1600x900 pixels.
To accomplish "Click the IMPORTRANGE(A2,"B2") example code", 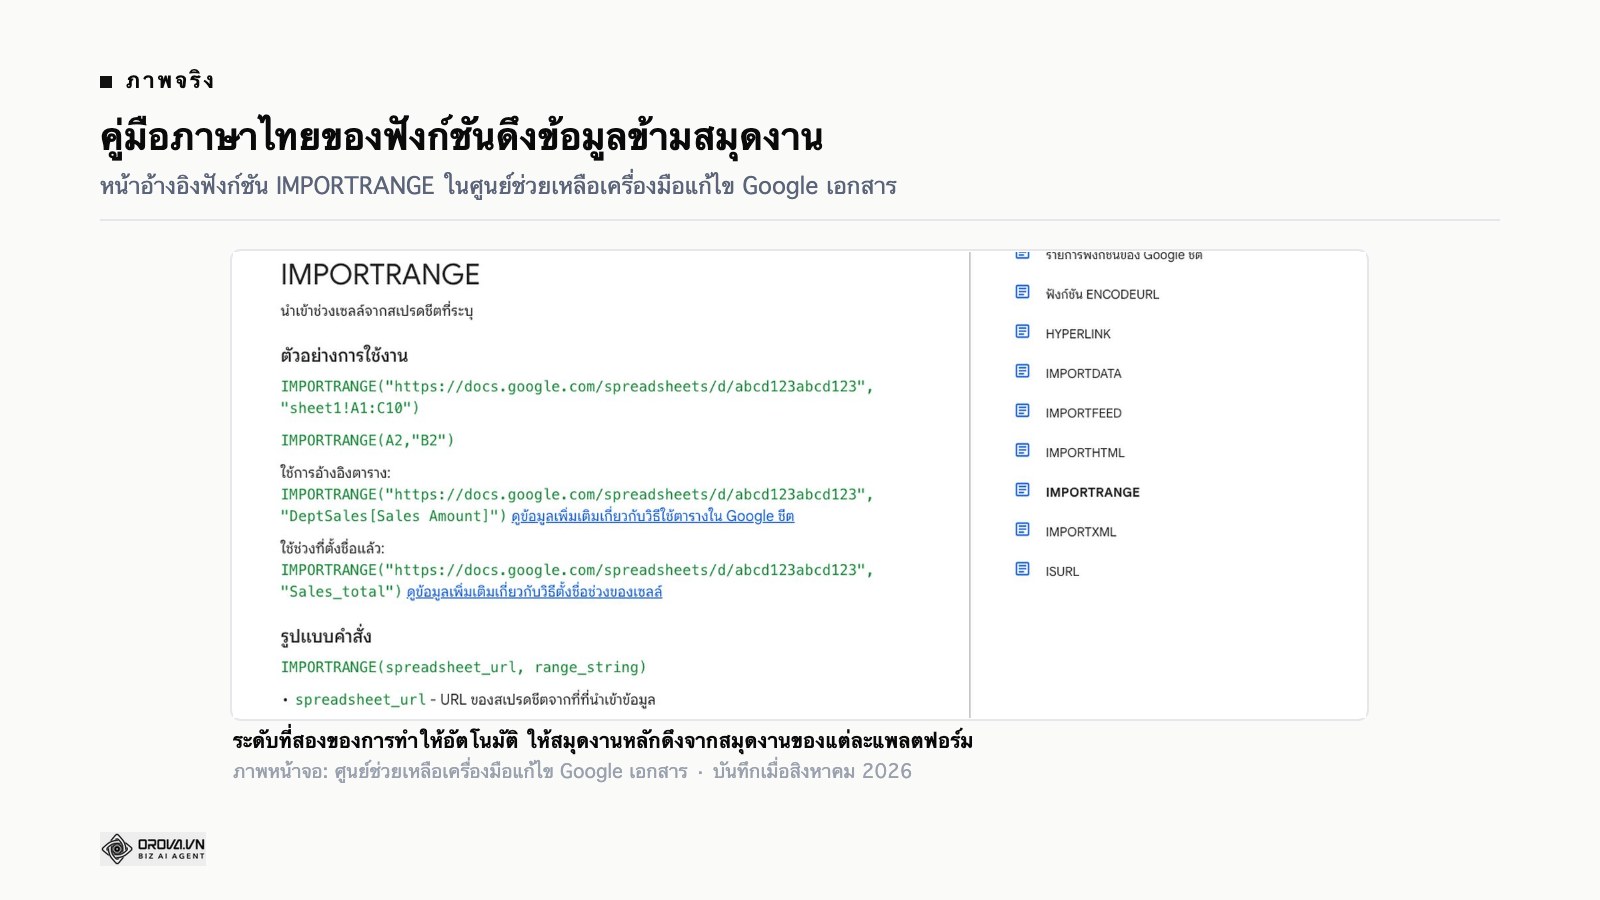I will [367, 440].
